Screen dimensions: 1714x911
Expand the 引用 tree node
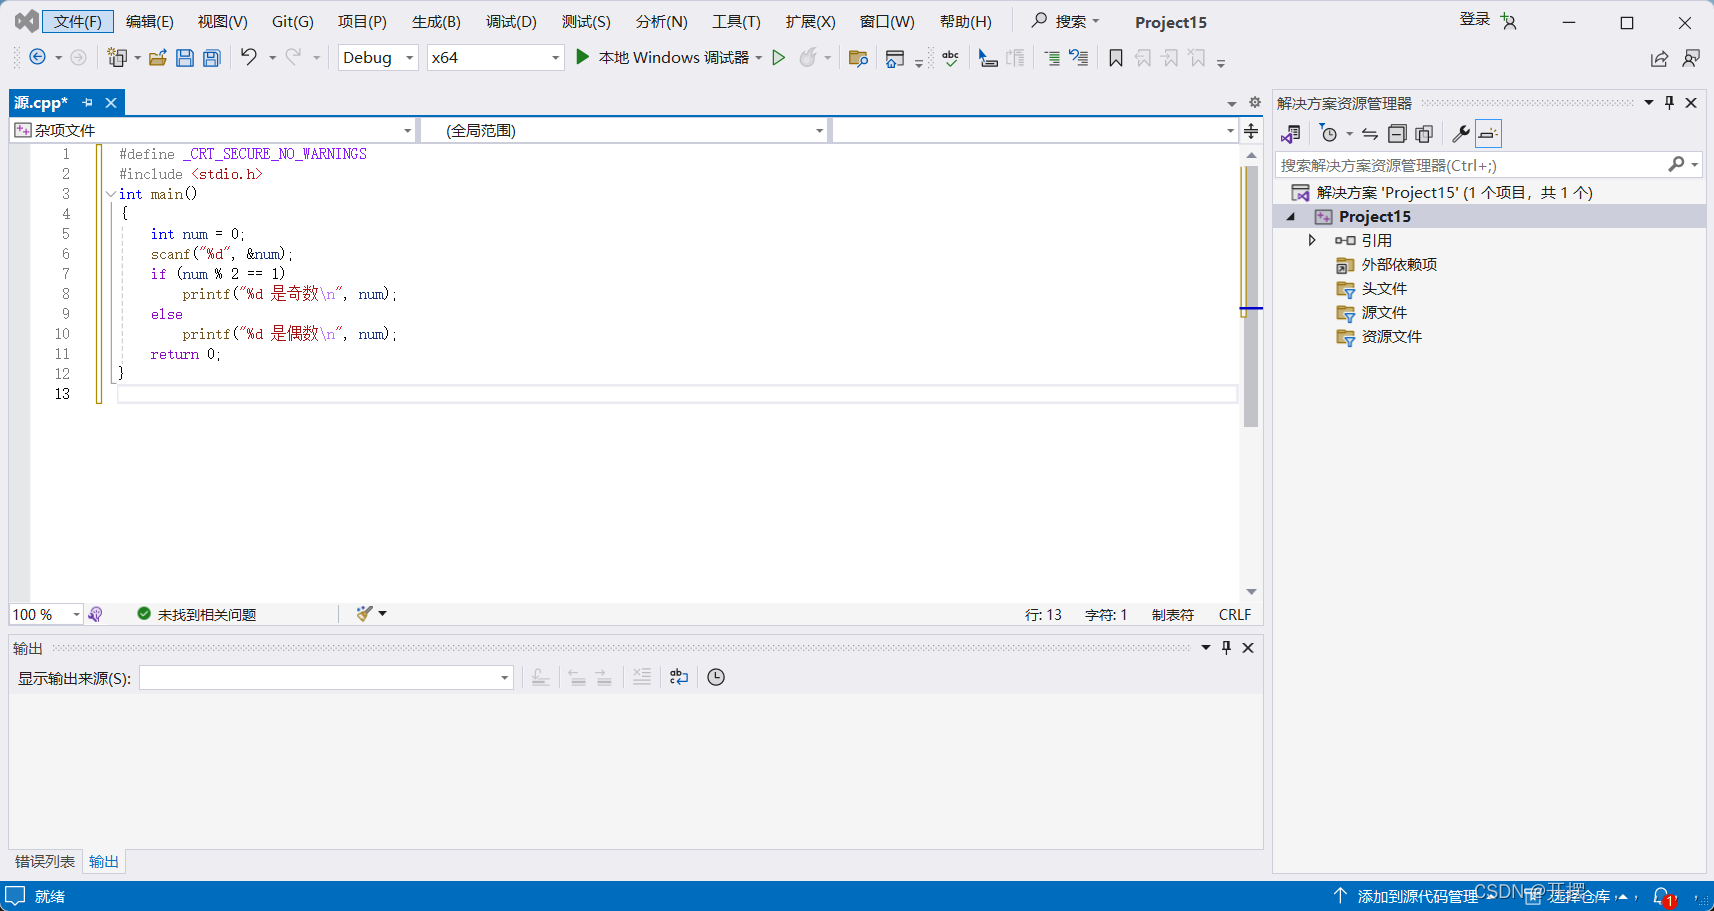(x=1312, y=240)
